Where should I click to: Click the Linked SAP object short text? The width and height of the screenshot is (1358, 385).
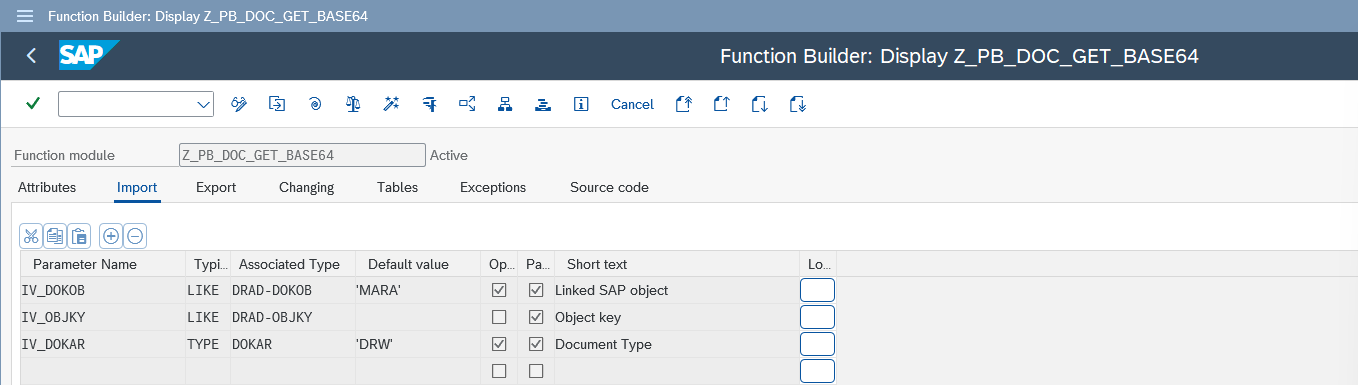click(611, 290)
